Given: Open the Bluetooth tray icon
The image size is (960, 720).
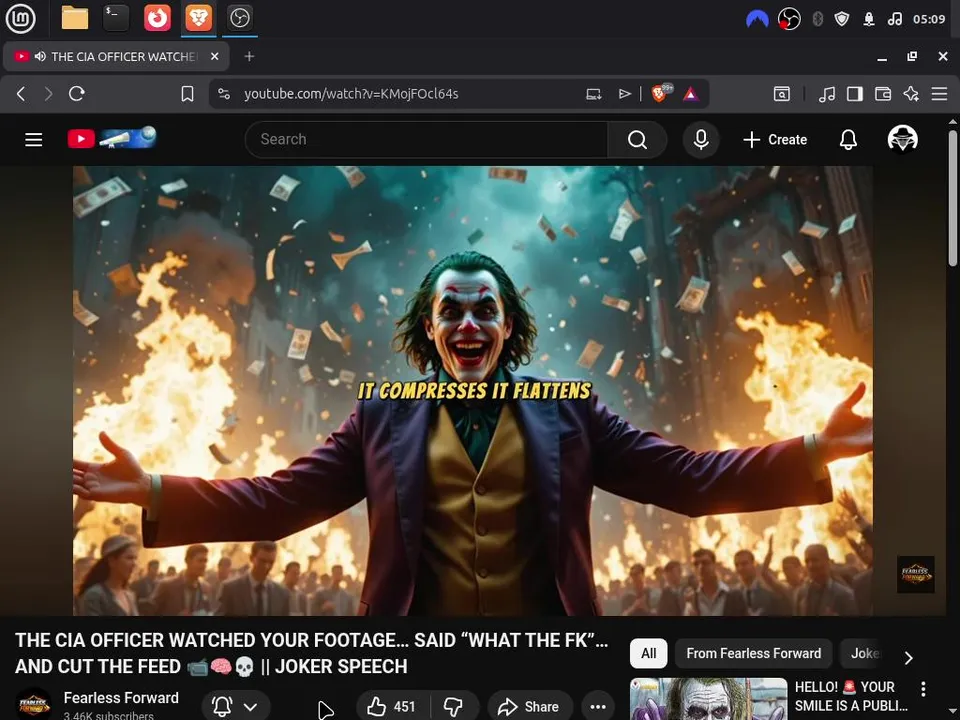Looking at the screenshot, I should 817,19.
